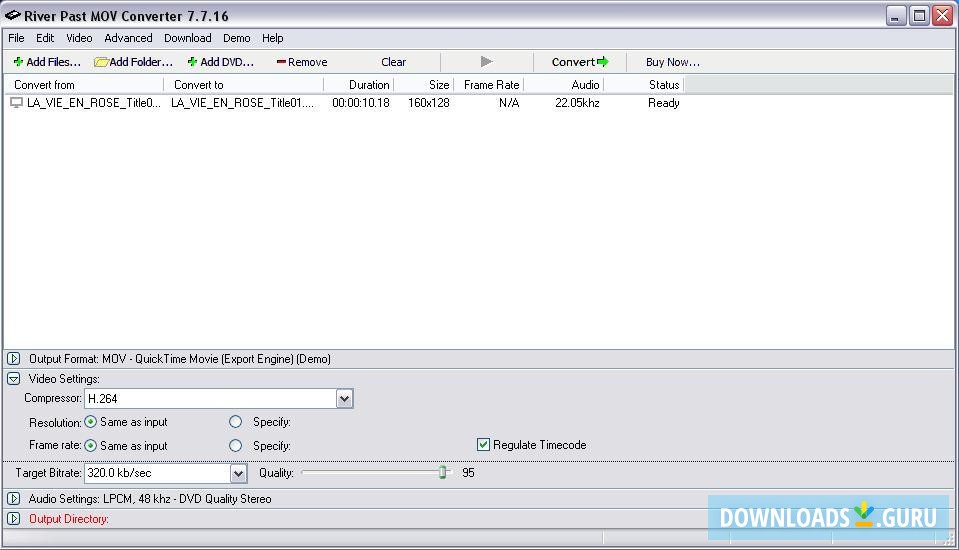Click the Audio column header
Screen dimensions: 959x550
click(564, 84)
